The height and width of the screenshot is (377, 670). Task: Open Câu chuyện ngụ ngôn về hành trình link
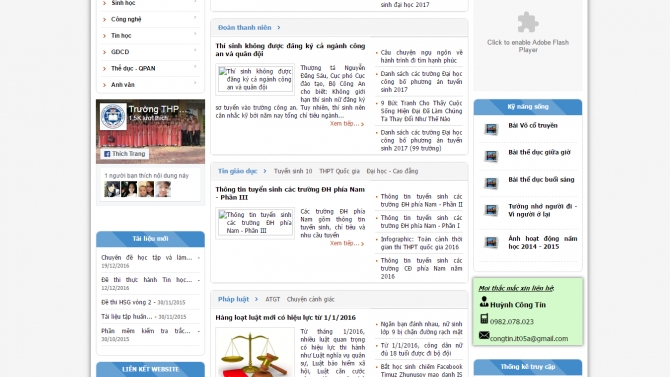click(x=421, y=56)
